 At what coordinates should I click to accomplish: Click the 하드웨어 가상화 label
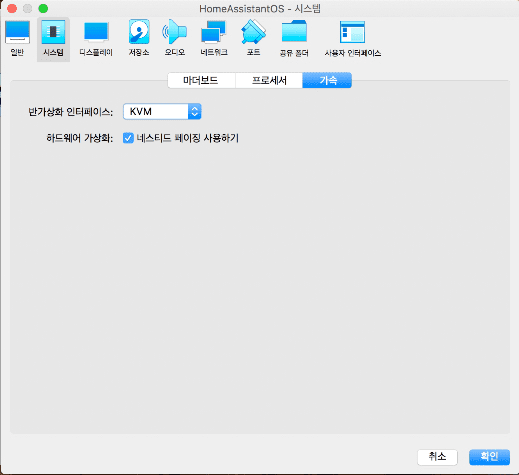[80, 138]
